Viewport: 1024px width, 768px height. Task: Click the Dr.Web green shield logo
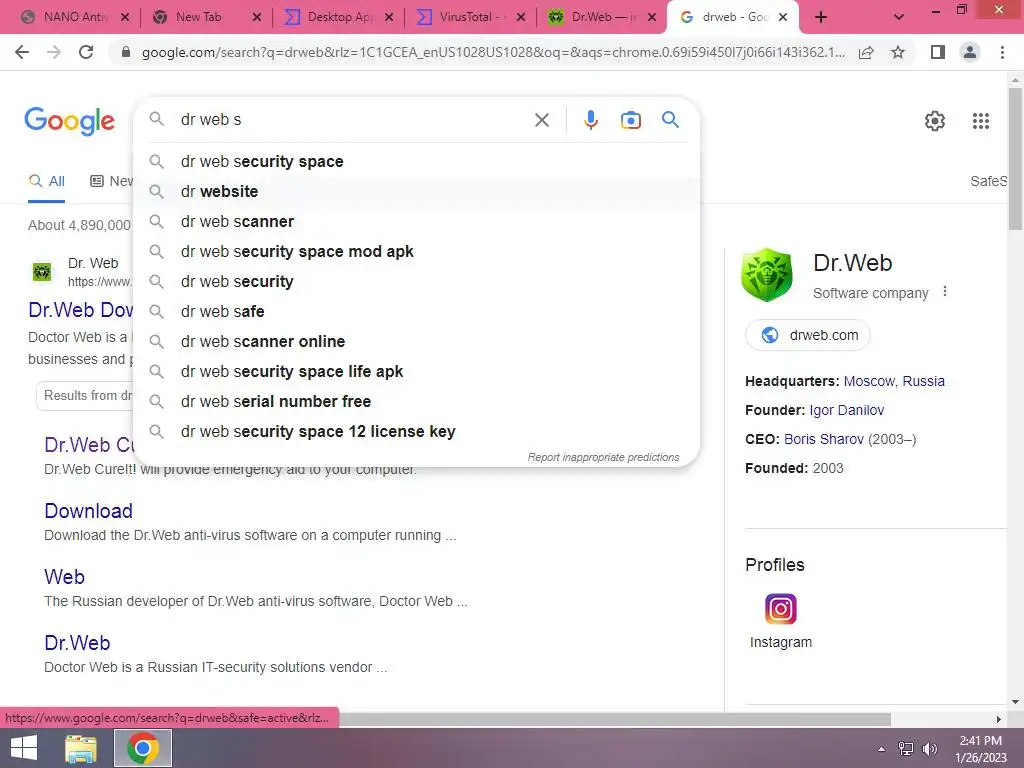pos(767,275)
